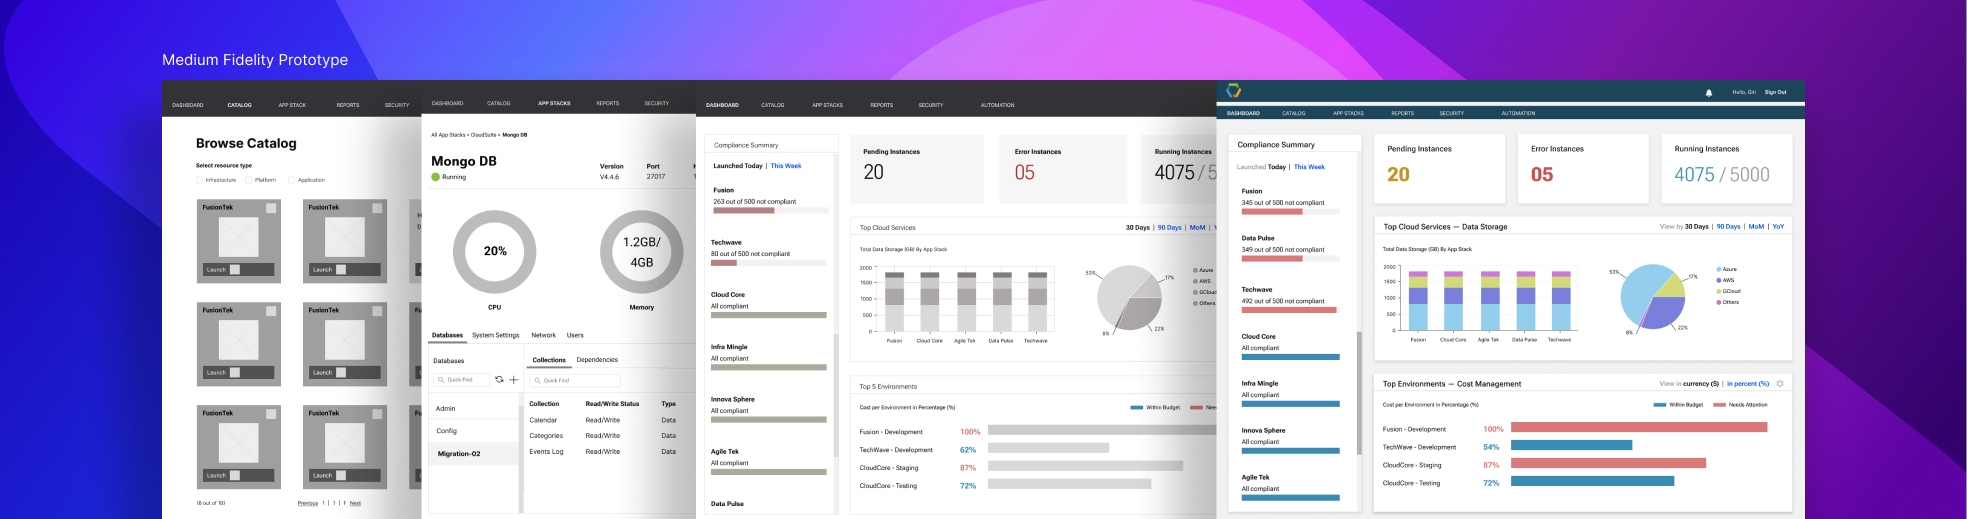Tick the checkbox on the top-left FusionTek card
This screenshot has height=519, width=1967.
[x=271, y=208]
